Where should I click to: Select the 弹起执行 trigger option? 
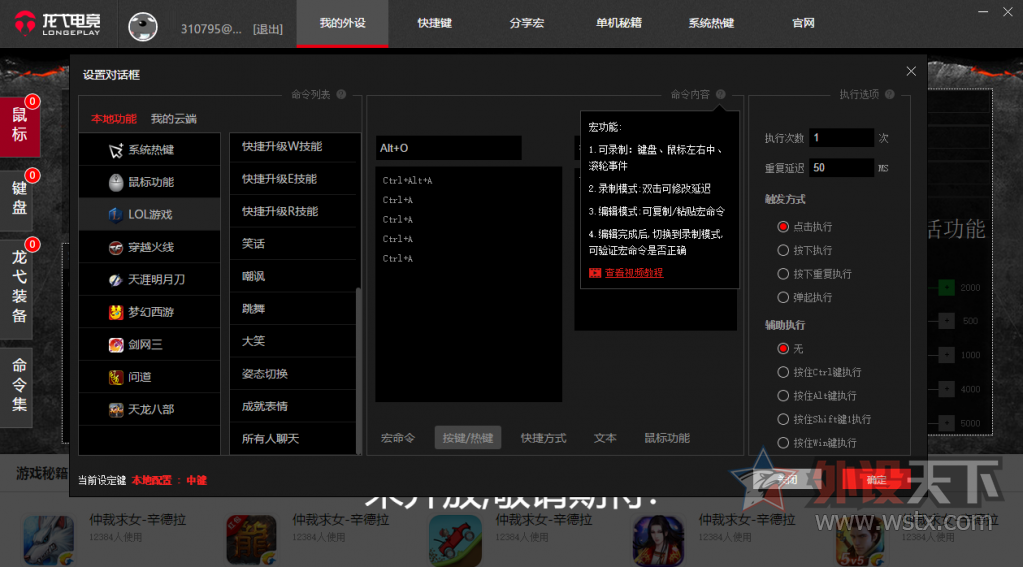pyautogui.click(x=783, y=297)
